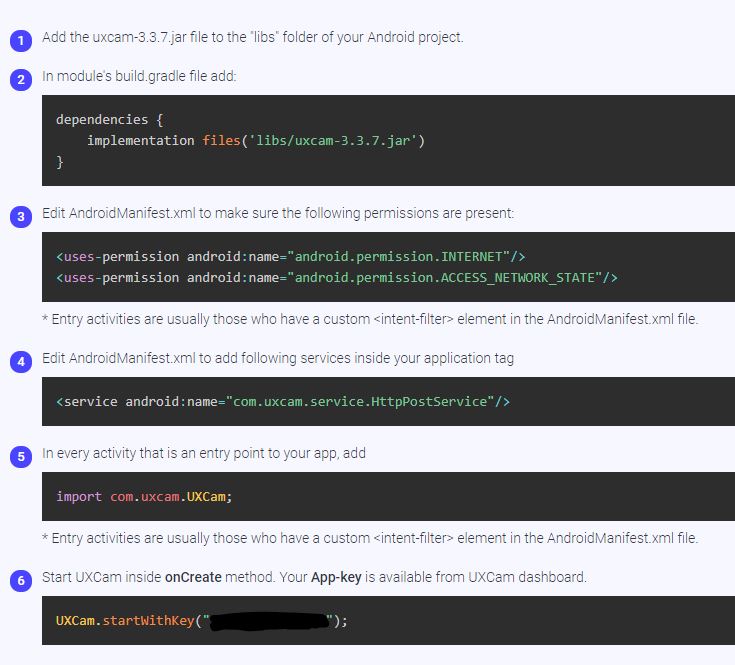Click the 'Add the uxcam-3.3.7.jar file' instruction text
Image resolution: width=735 pixels, height=665 pixels.
253,37
